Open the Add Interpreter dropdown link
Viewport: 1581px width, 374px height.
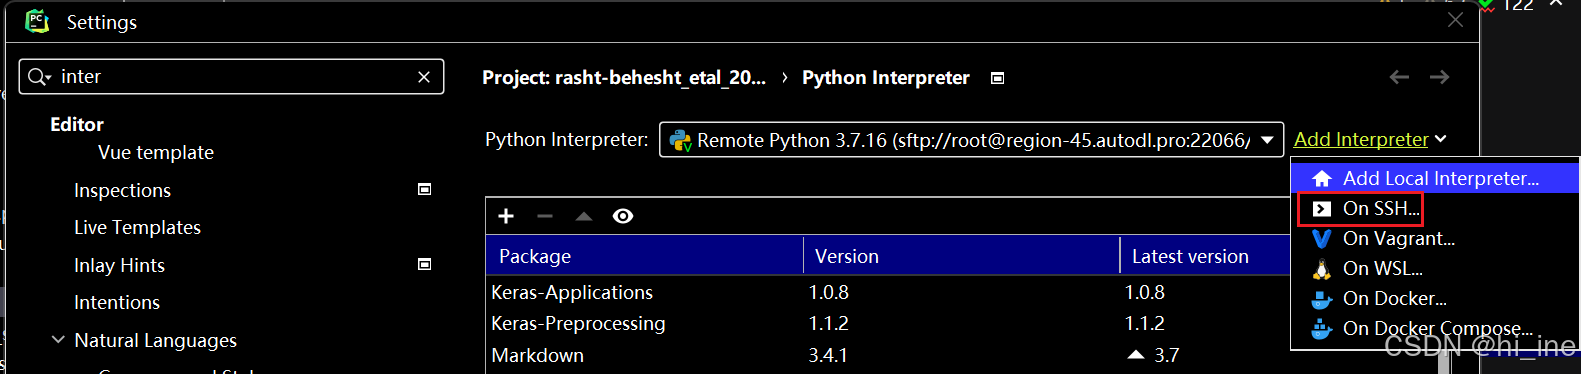coord(1370,139)
